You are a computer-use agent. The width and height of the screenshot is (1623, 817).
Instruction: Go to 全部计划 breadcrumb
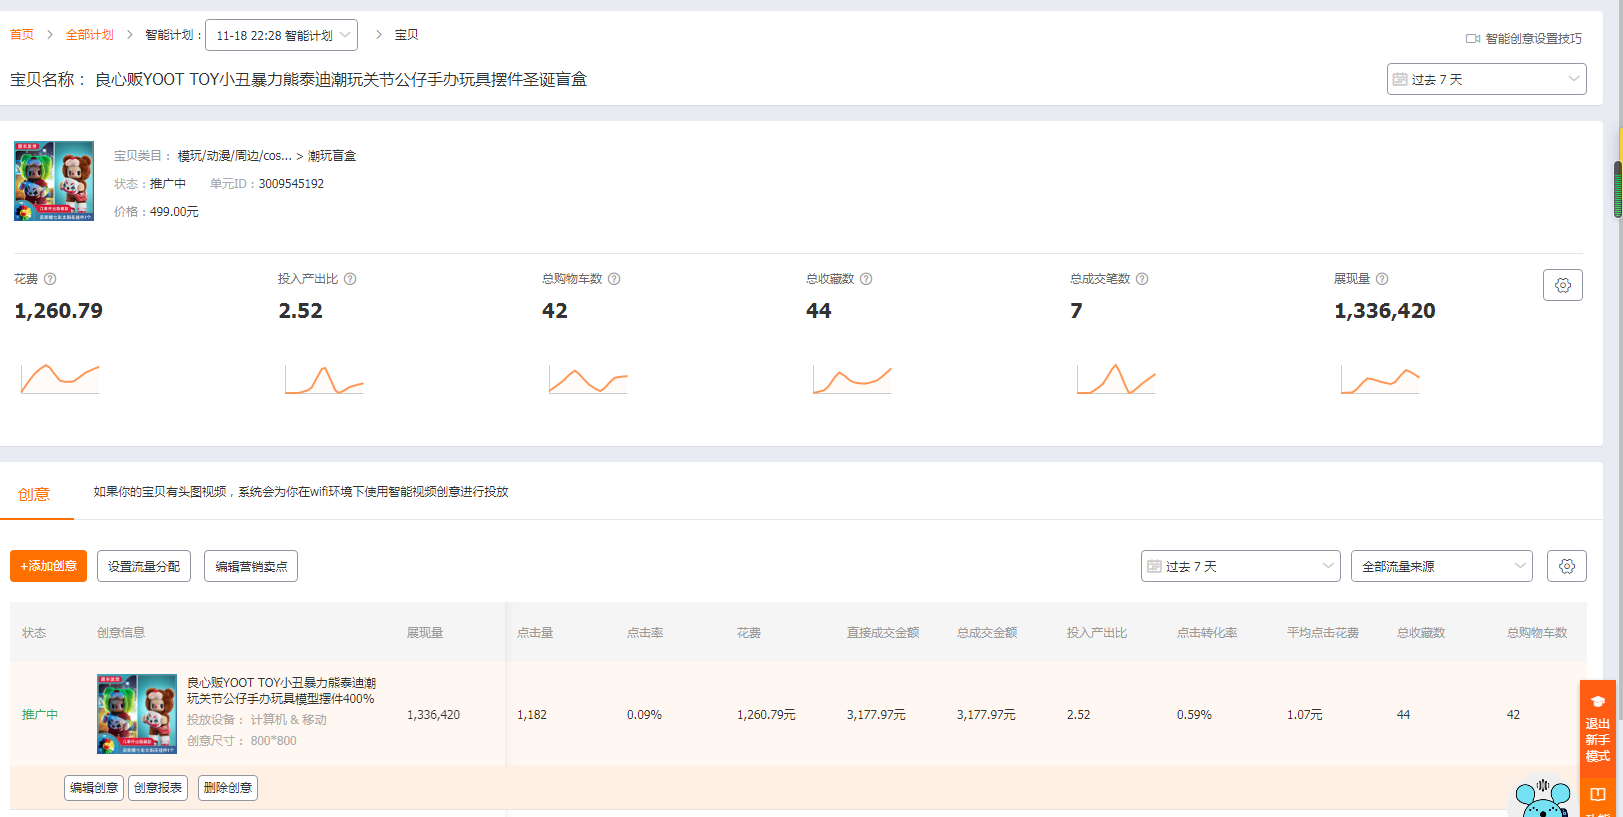pyautogui.click(x=90, y=35)
